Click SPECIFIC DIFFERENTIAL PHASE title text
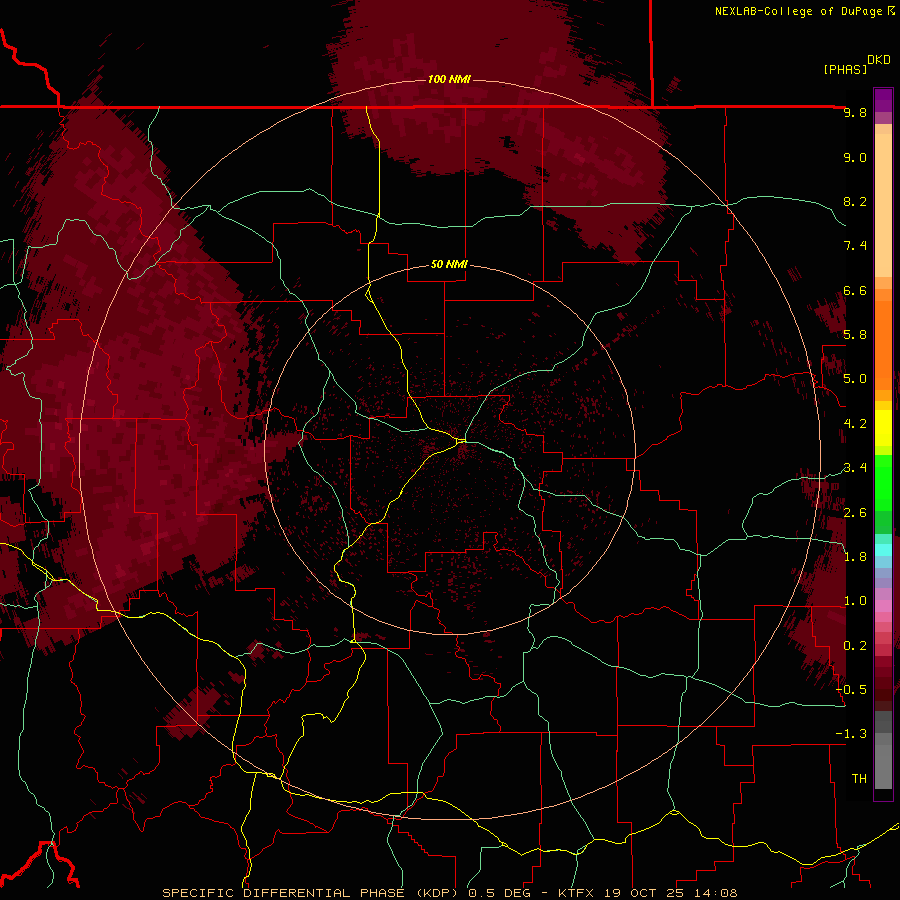 [x=285, y=893]
